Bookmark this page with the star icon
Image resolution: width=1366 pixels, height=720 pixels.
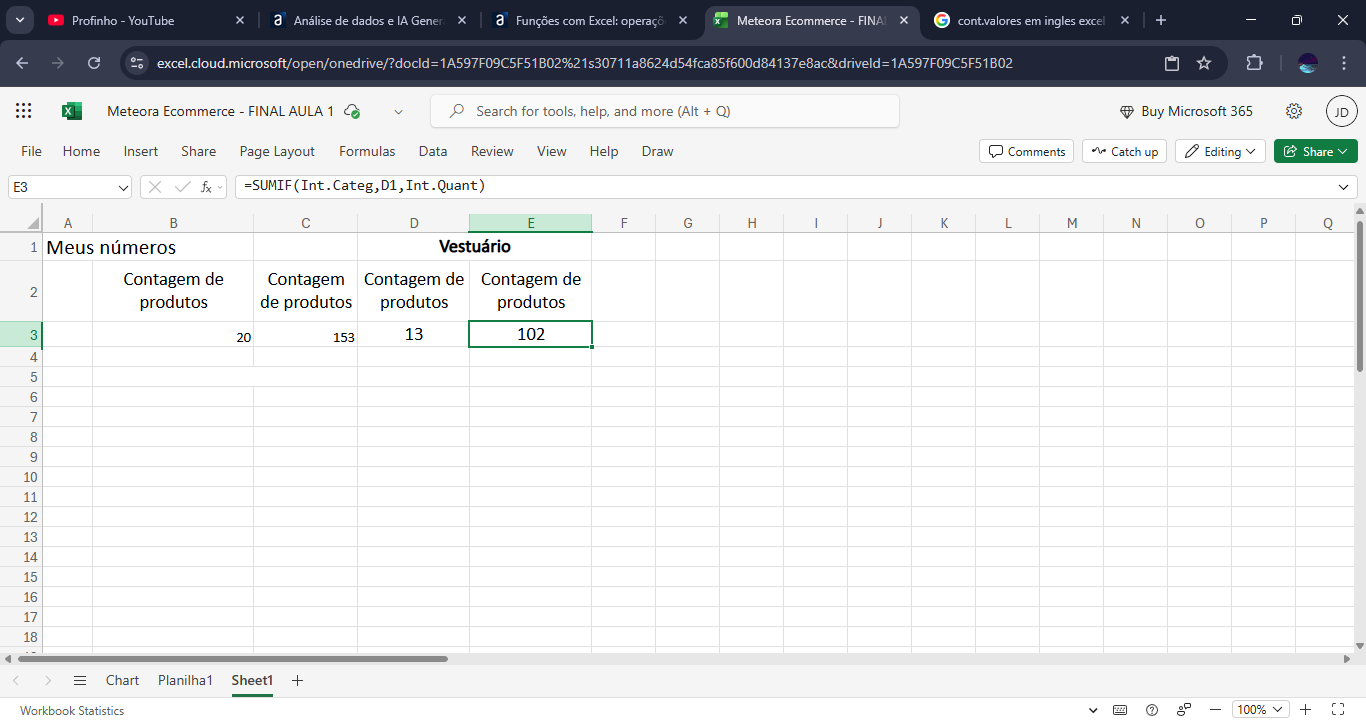(1204, 63)
